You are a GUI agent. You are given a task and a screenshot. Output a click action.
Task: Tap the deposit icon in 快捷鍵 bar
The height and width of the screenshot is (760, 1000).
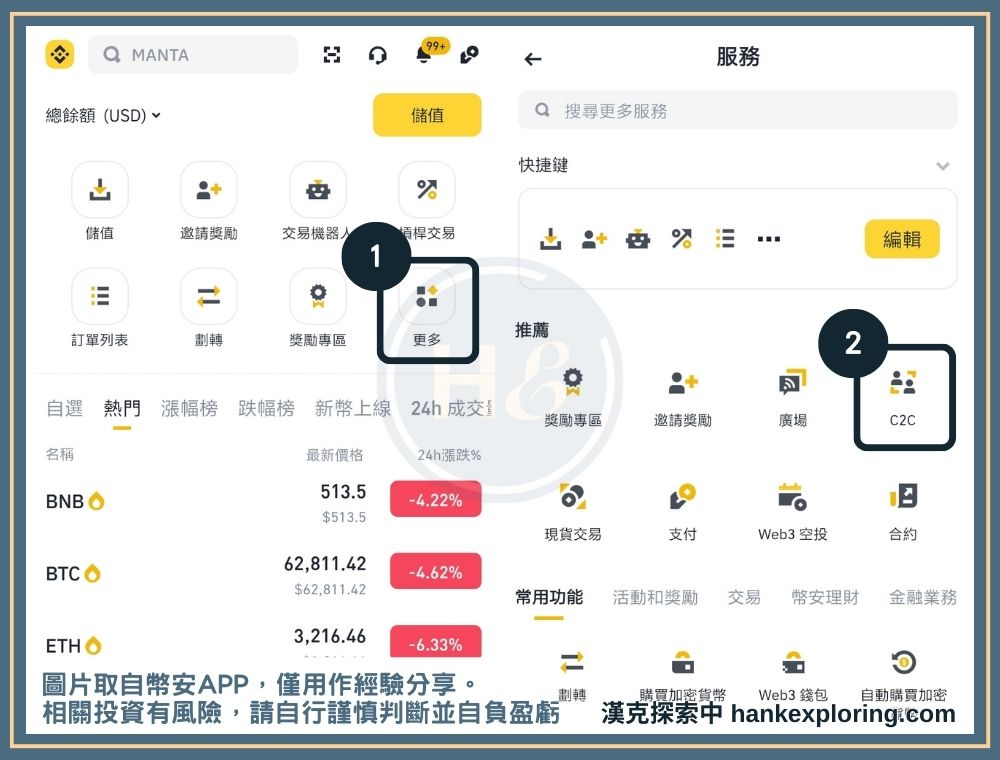[550, 239]
